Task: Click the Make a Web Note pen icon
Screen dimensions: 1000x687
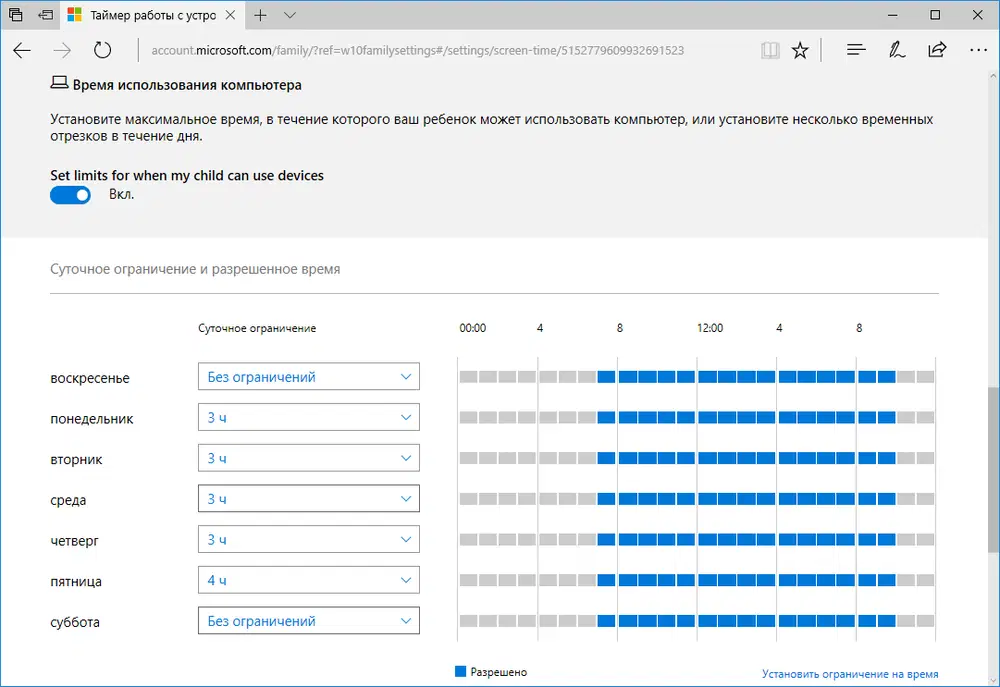Action: click(x=897, y=50)
